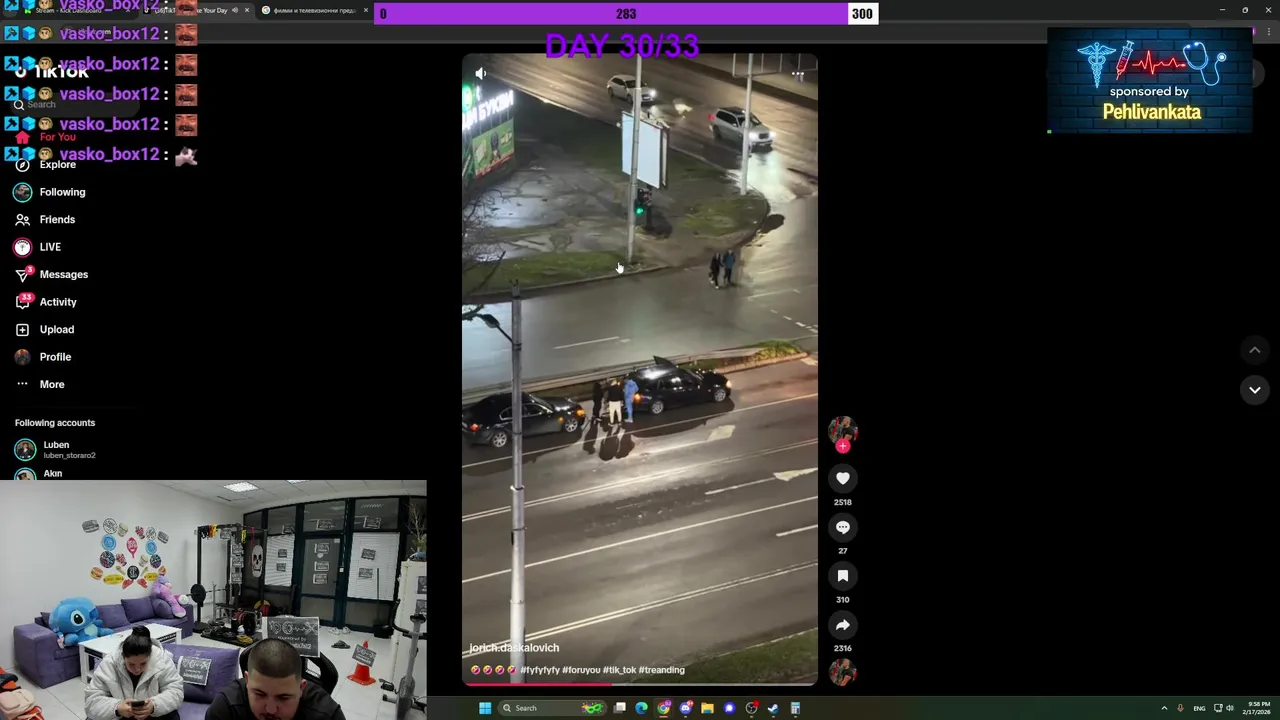Open jorich.daskalovich username link
Viewport: 1280px width, 720px height.
coord(514,648)
